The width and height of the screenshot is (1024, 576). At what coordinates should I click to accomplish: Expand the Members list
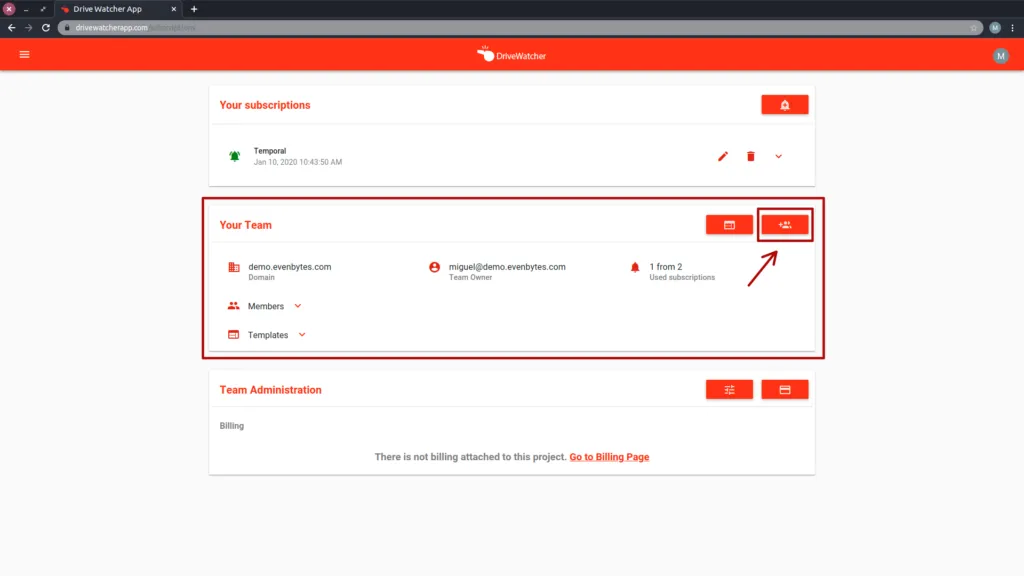tap(298, 306)
